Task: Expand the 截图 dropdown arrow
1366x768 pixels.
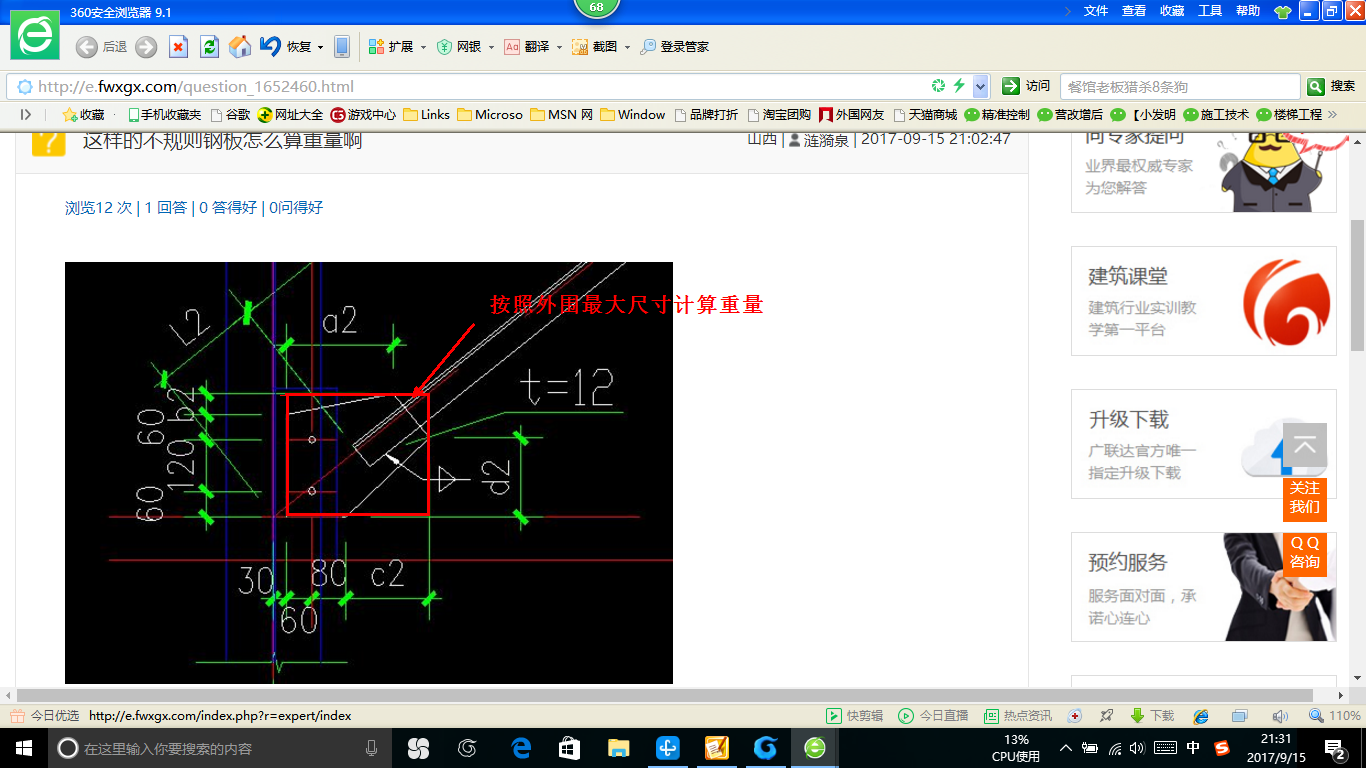Action: pos(627,47)
